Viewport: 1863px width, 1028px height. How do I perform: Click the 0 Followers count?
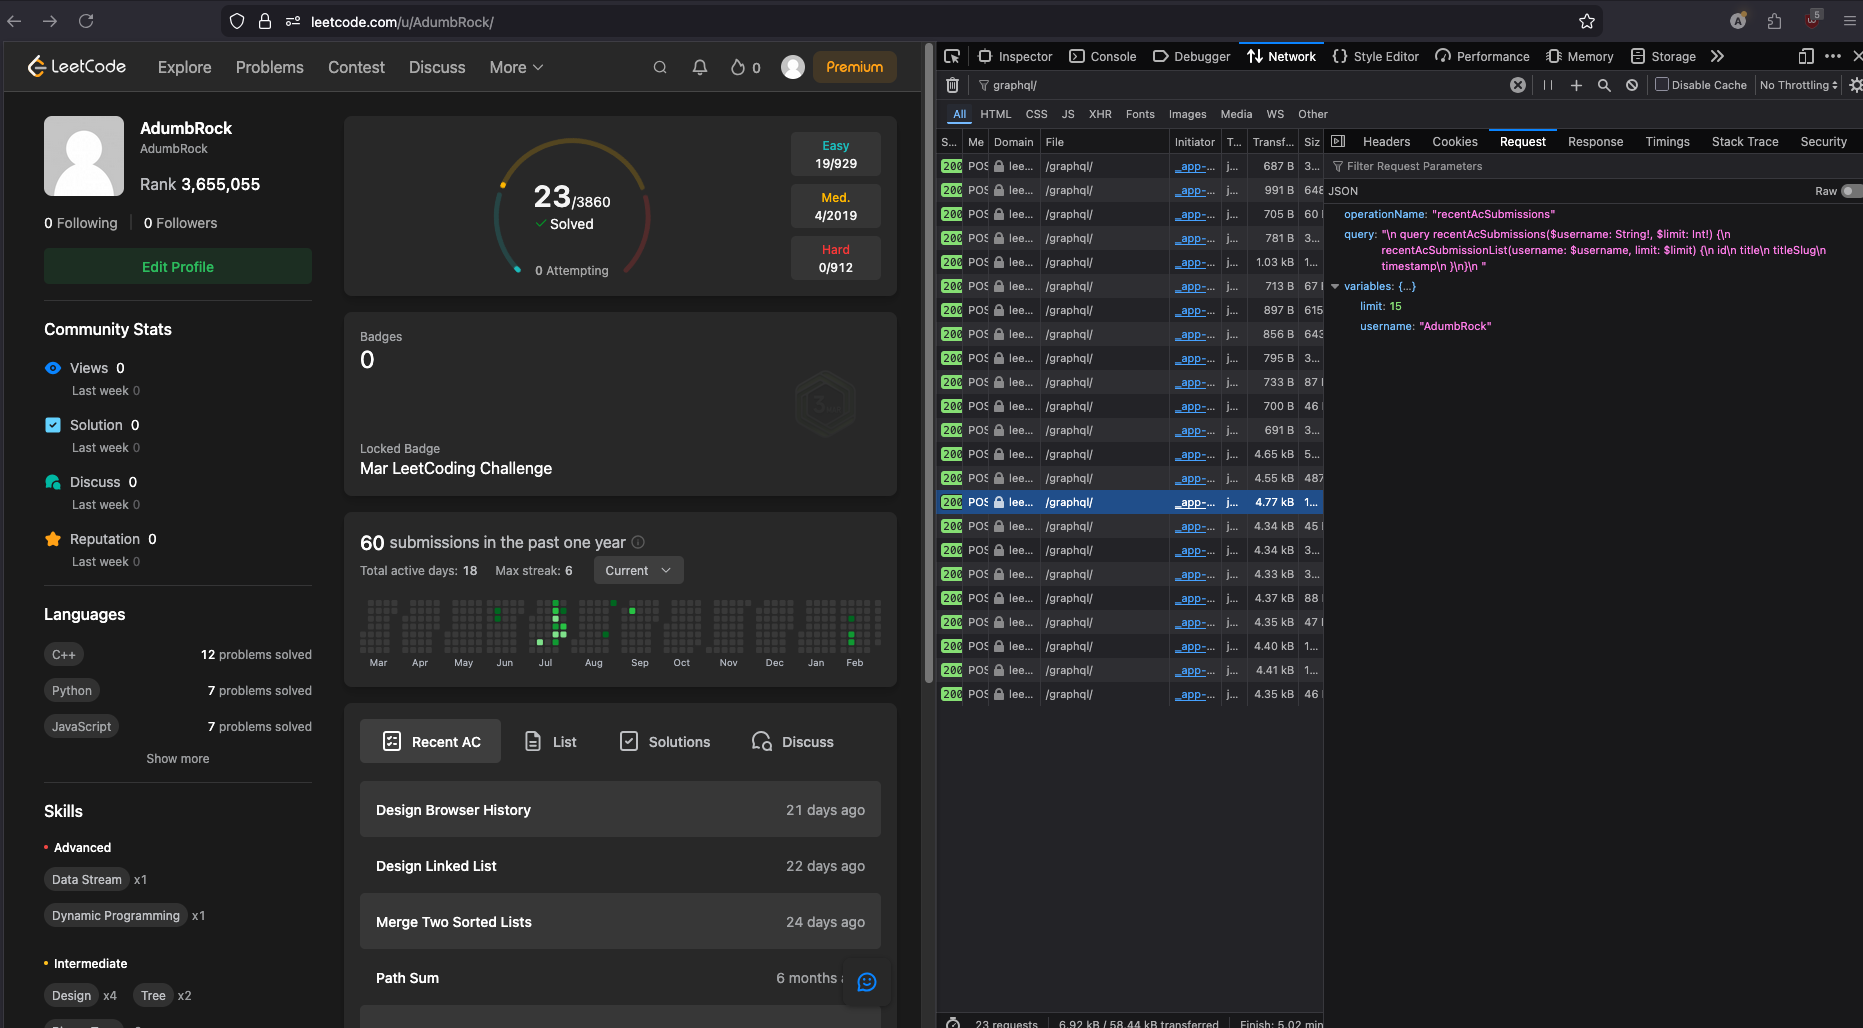[180, 223]
